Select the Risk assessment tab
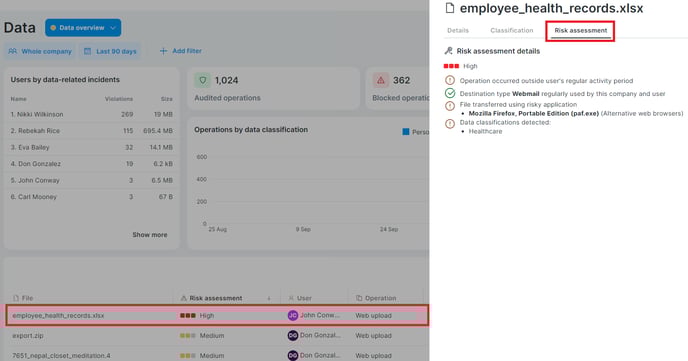 point(580,31)
